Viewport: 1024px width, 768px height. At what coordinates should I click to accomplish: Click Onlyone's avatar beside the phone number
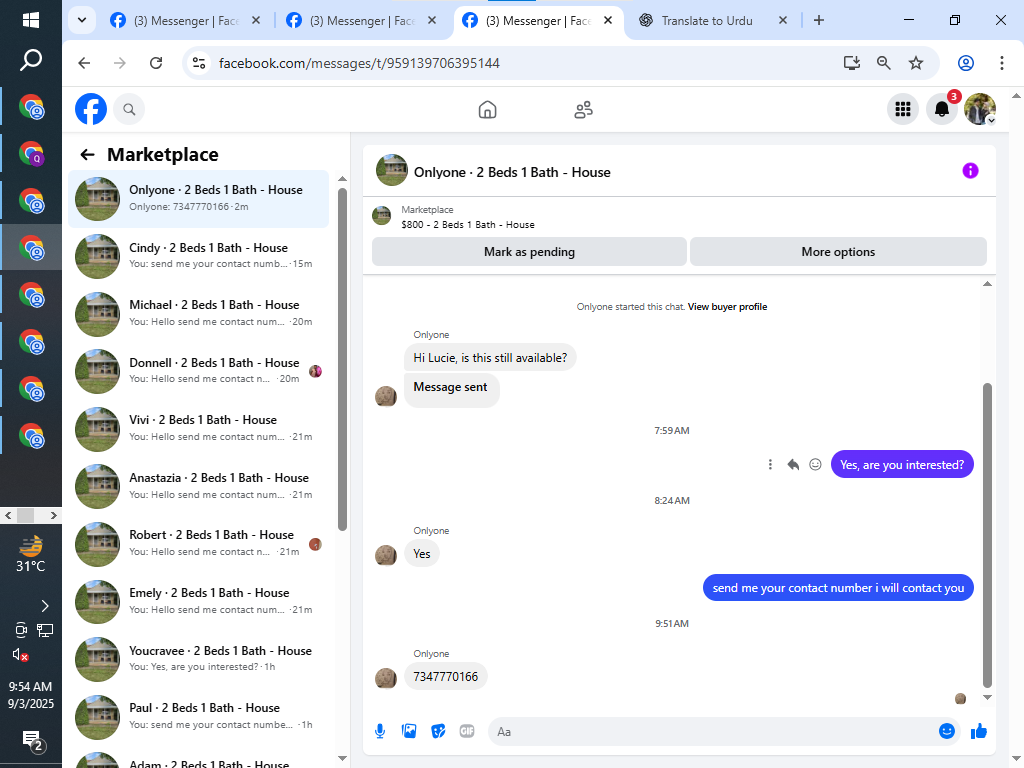point(386,678)
